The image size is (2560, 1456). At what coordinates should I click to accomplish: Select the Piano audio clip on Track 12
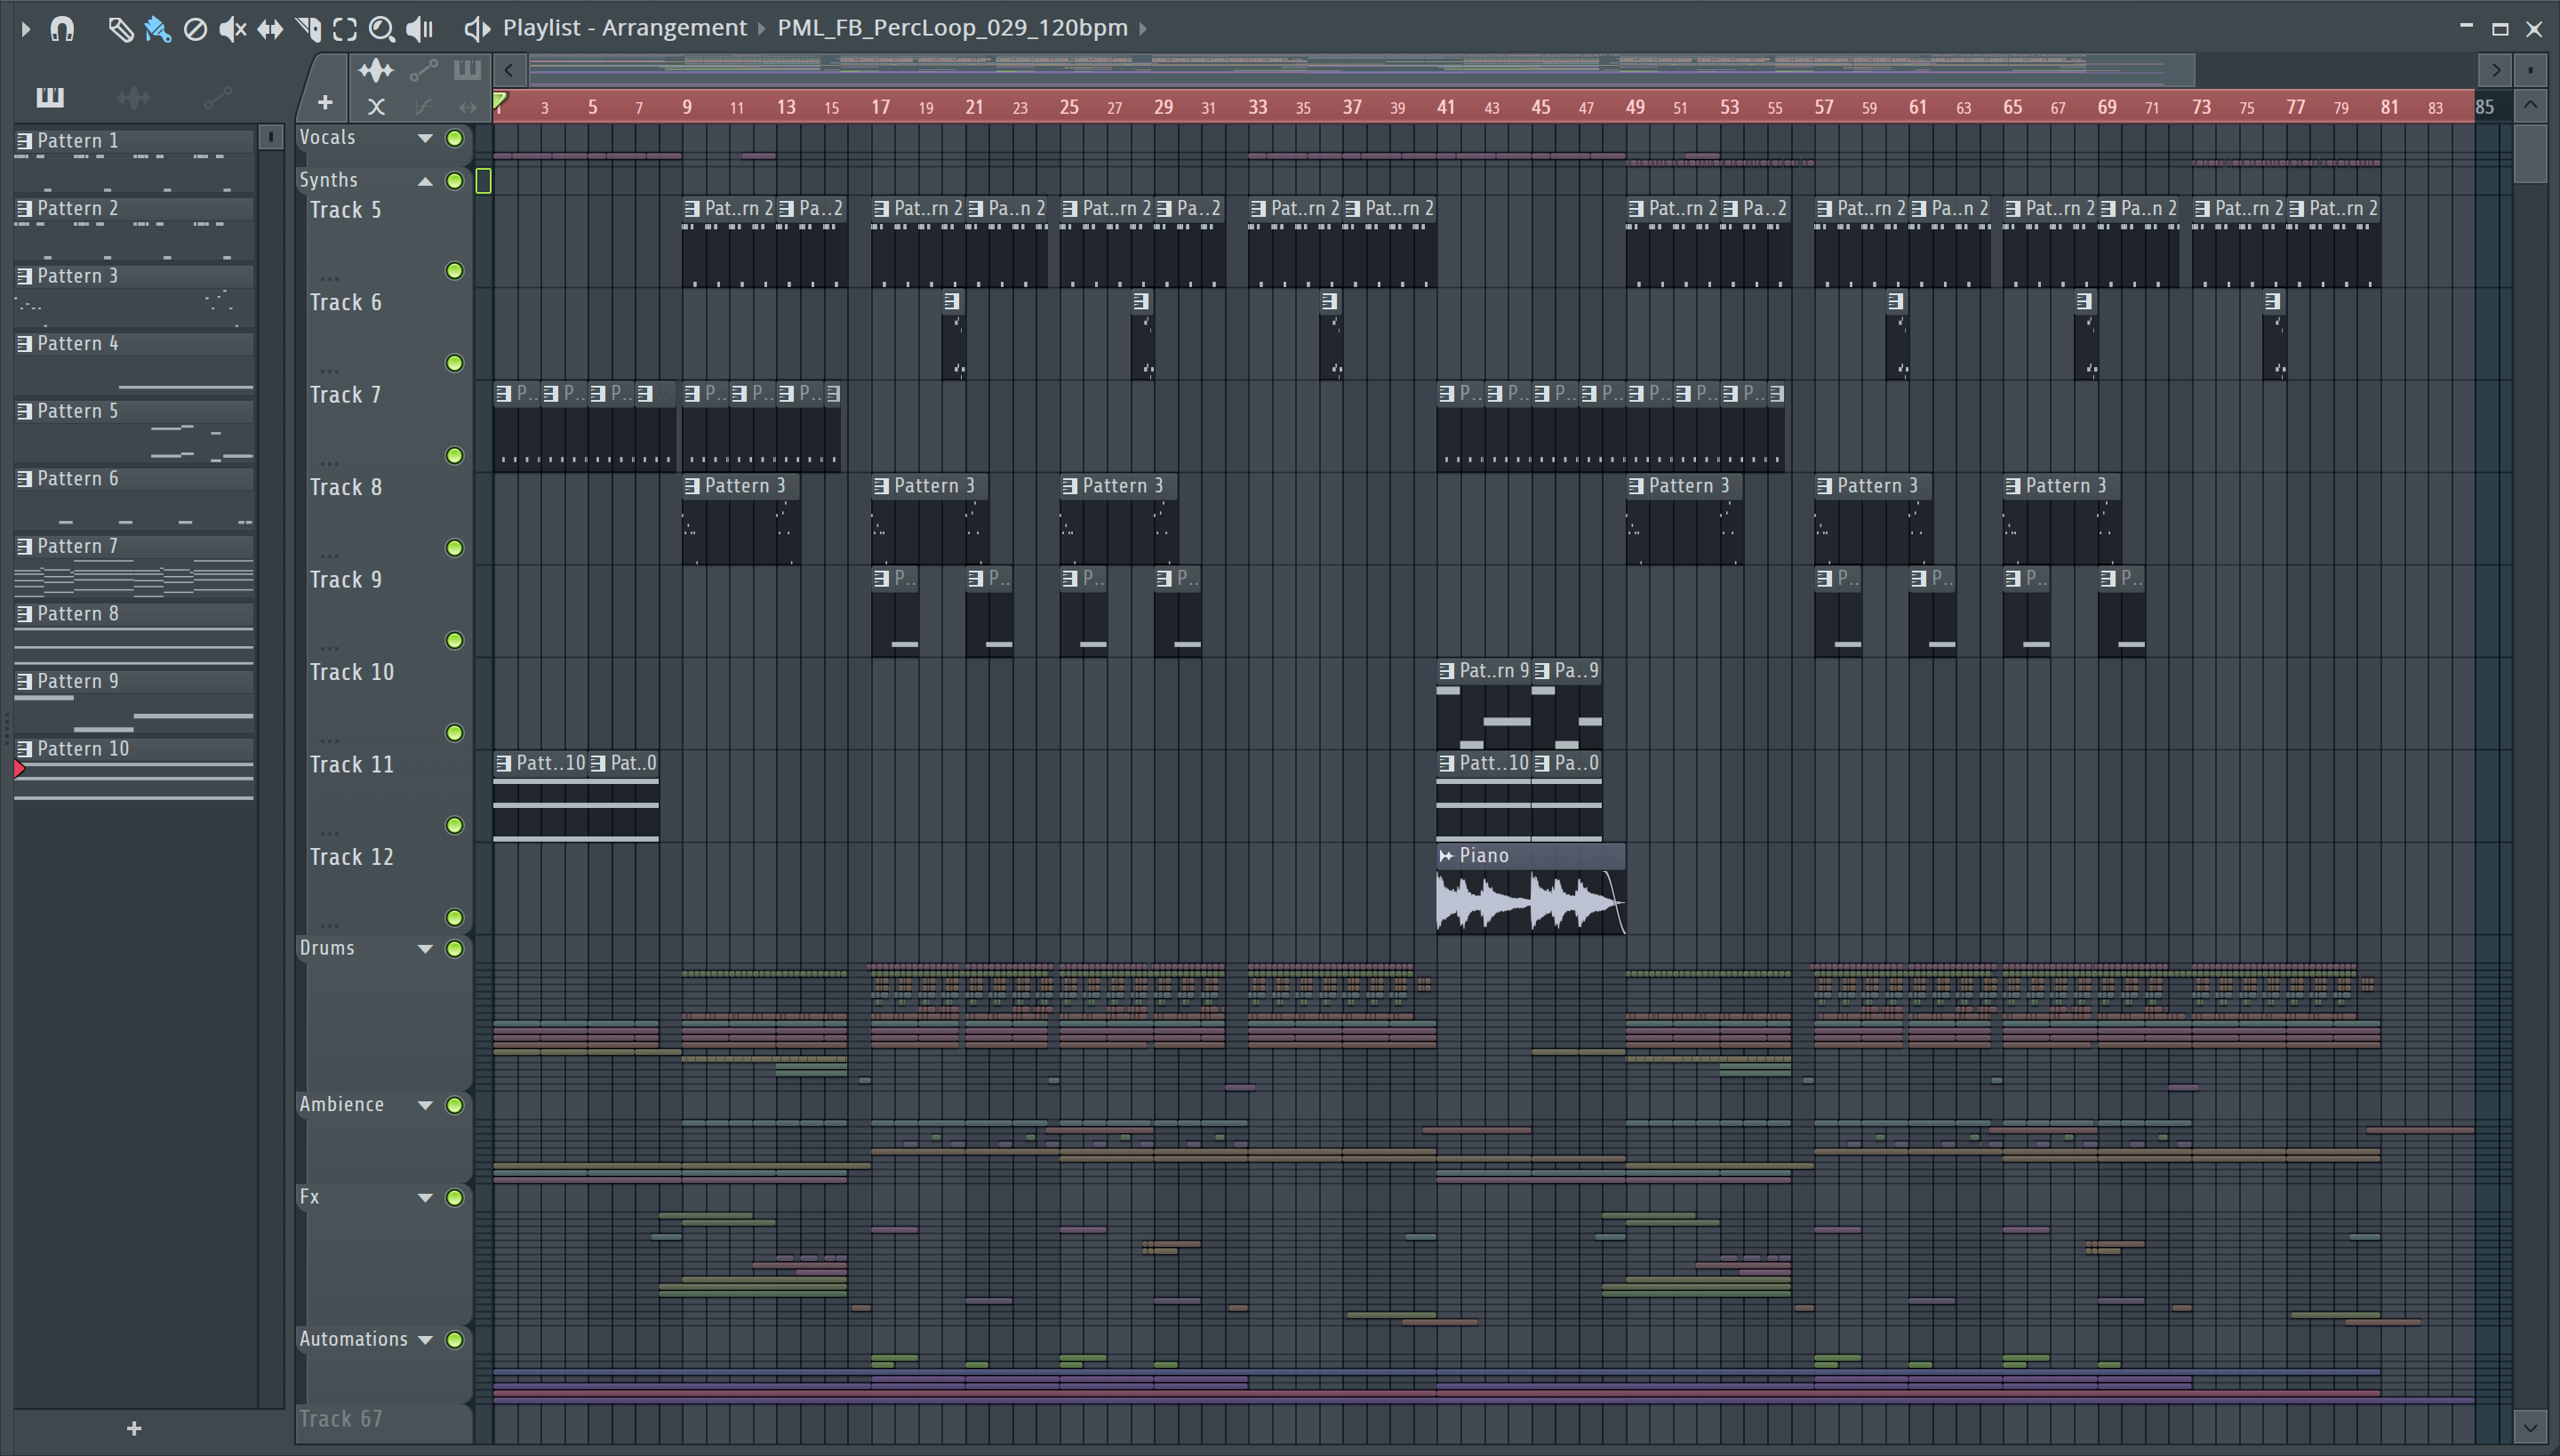(x=1530, y=890)
